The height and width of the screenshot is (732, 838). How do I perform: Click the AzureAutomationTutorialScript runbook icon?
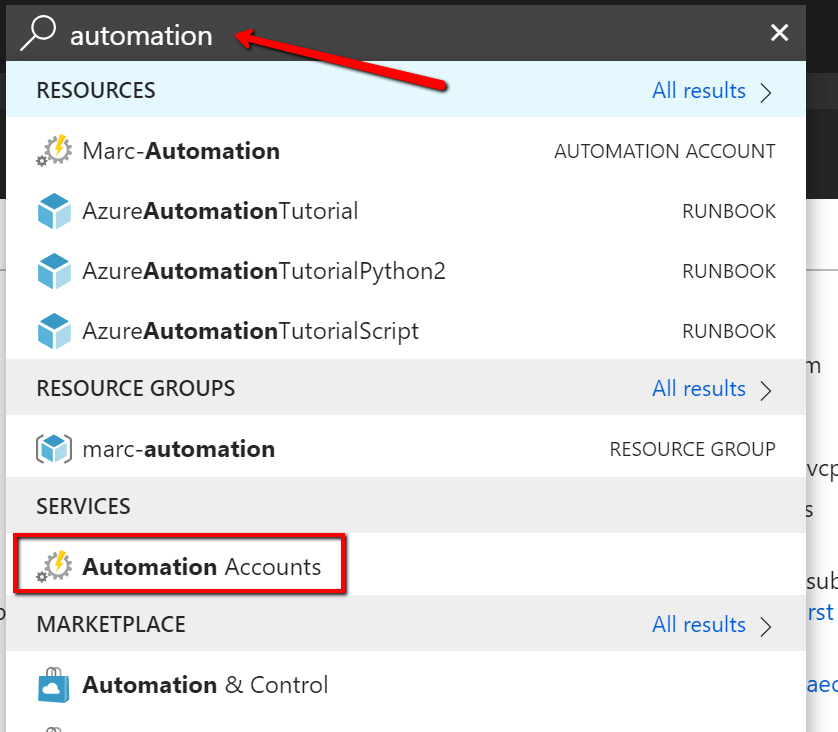tap(52, 330)
